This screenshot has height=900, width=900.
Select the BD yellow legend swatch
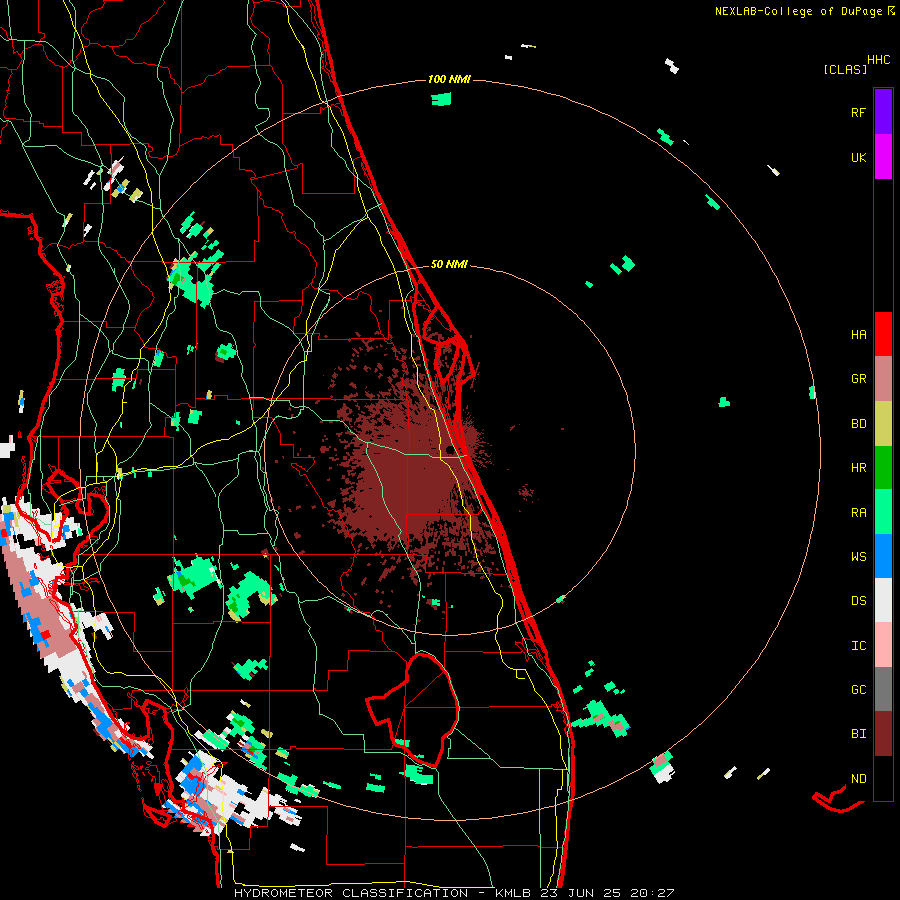[x=883, y=423]
